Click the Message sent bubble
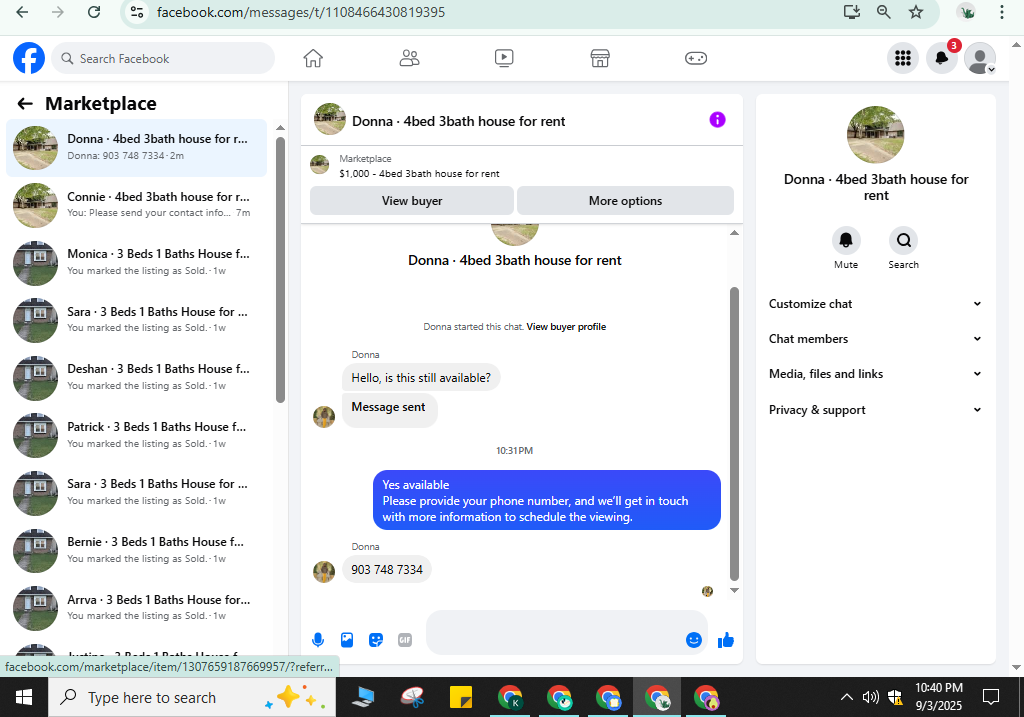 389,410
